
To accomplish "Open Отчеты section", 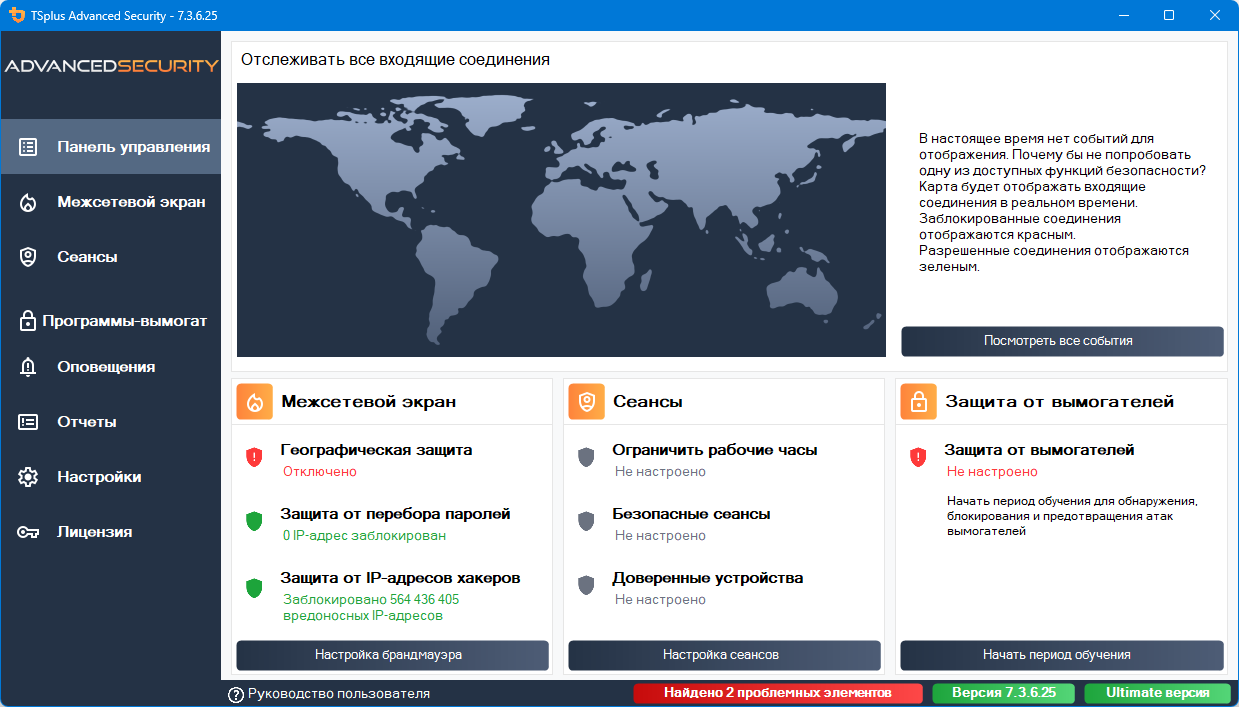I will coord(110,422).
